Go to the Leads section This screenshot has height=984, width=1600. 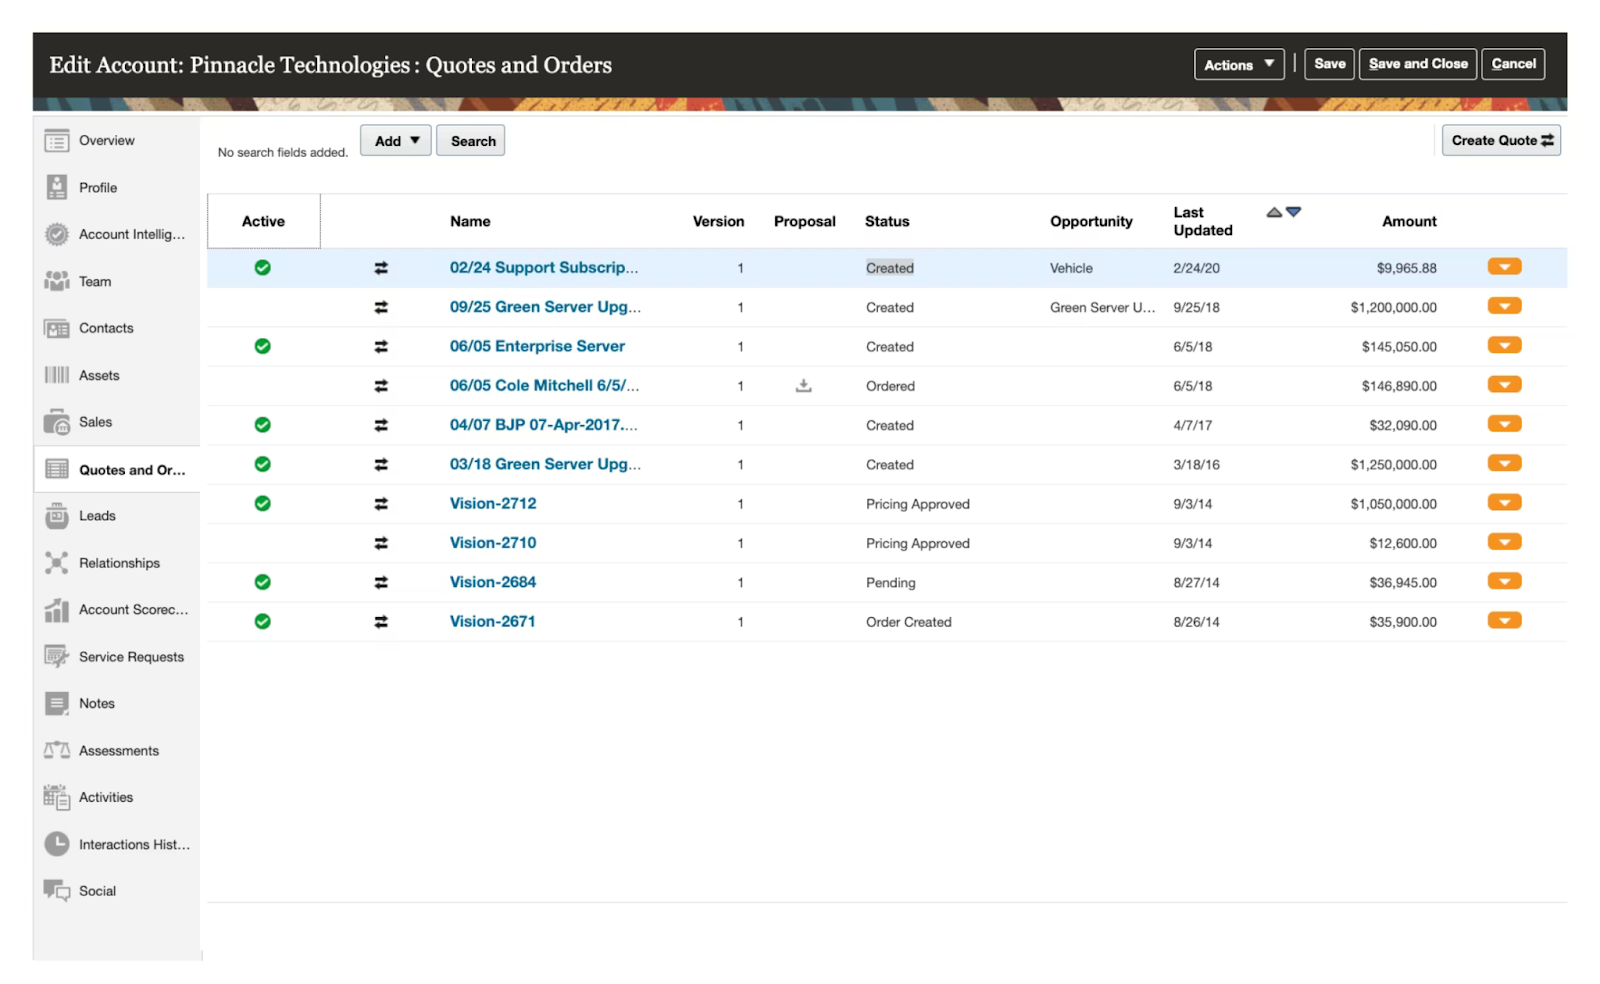coord(97,516)
